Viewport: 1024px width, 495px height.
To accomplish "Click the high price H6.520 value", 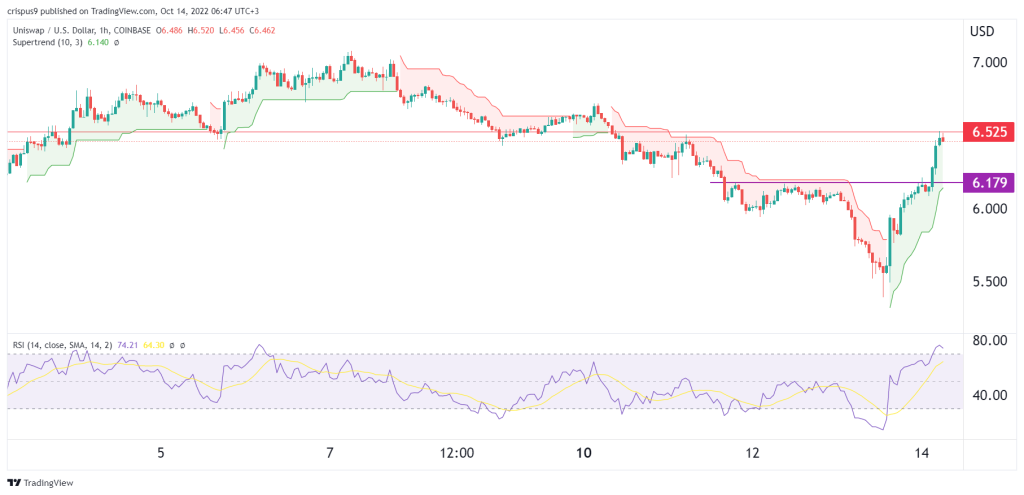I will coord(201,30).
